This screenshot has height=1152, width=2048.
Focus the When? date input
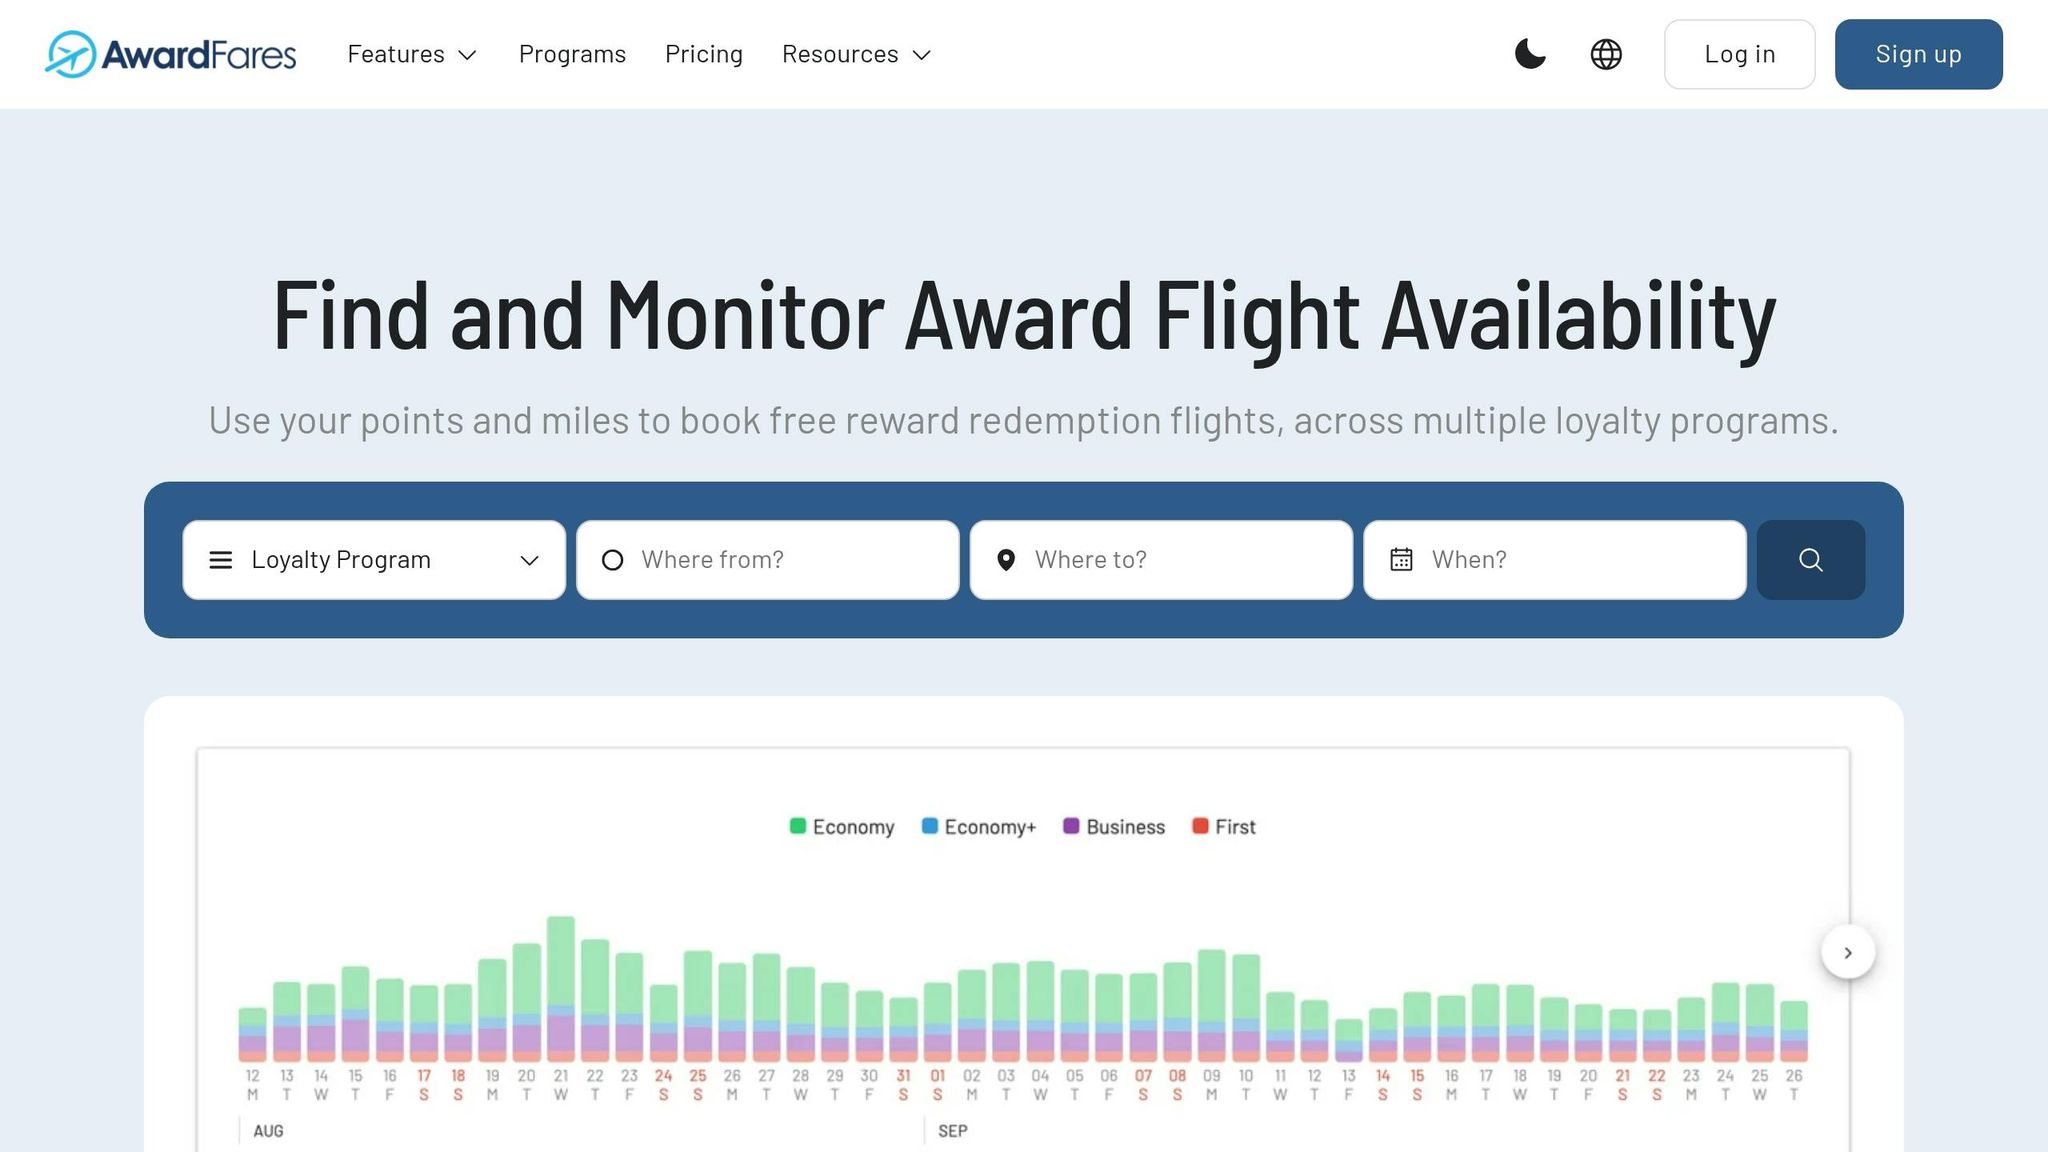pos(1555,560)
